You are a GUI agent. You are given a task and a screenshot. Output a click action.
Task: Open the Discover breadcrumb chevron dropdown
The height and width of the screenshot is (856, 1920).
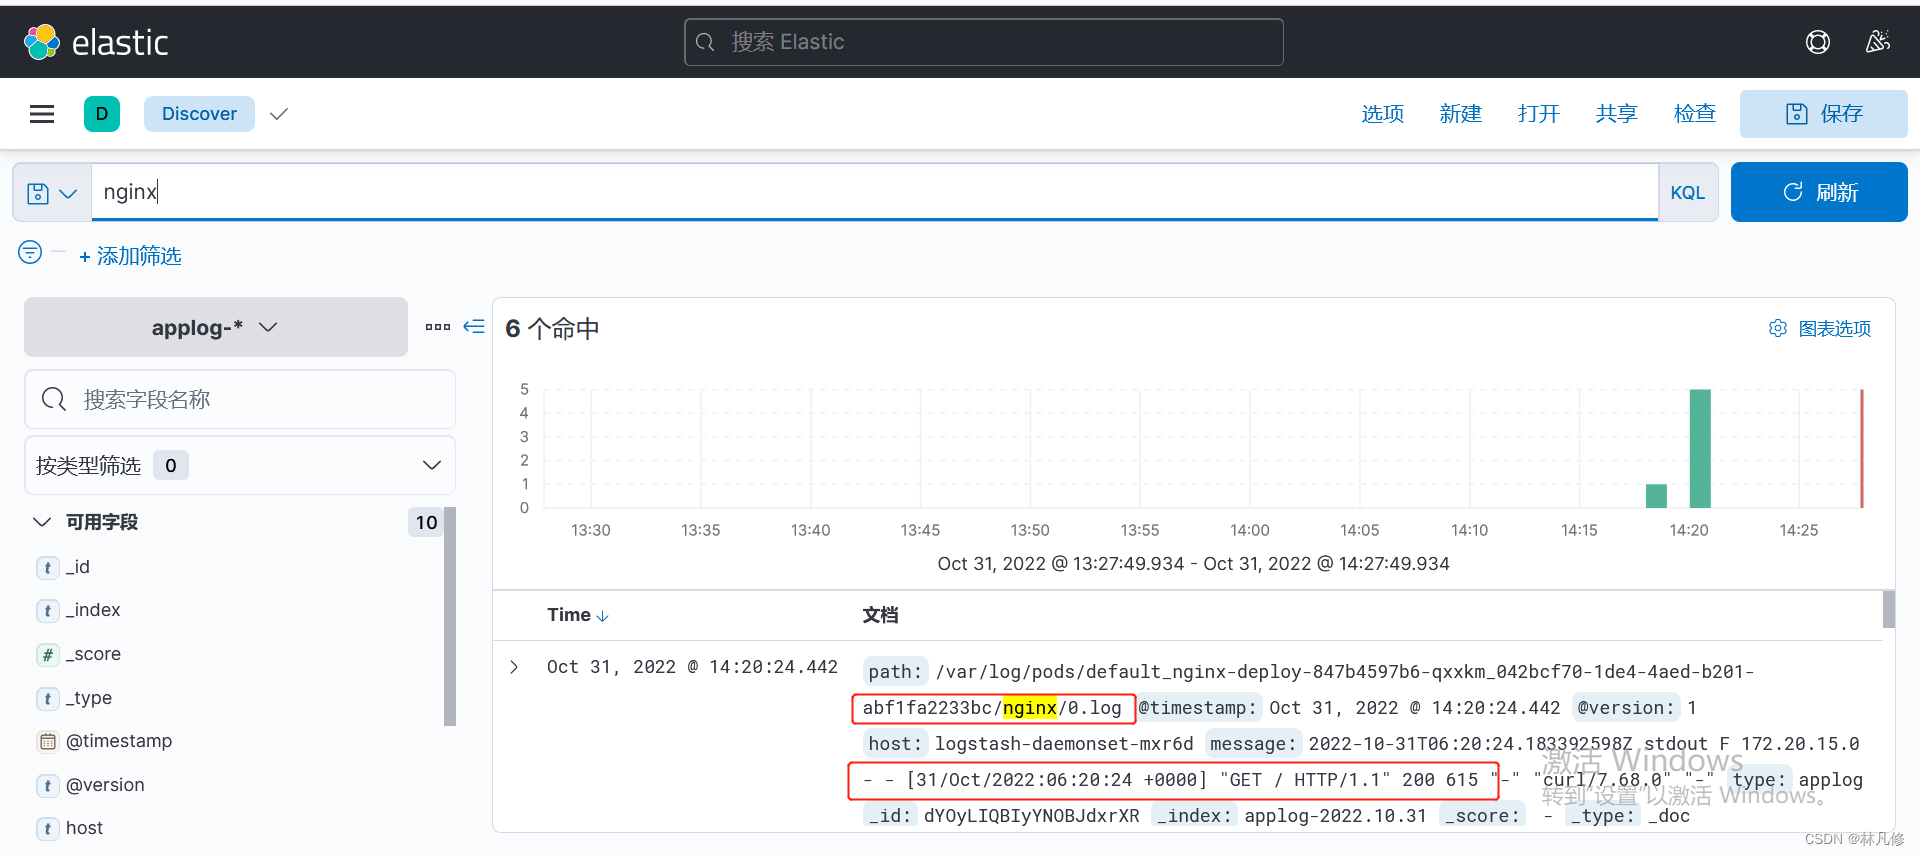click(x=279, y=114)
